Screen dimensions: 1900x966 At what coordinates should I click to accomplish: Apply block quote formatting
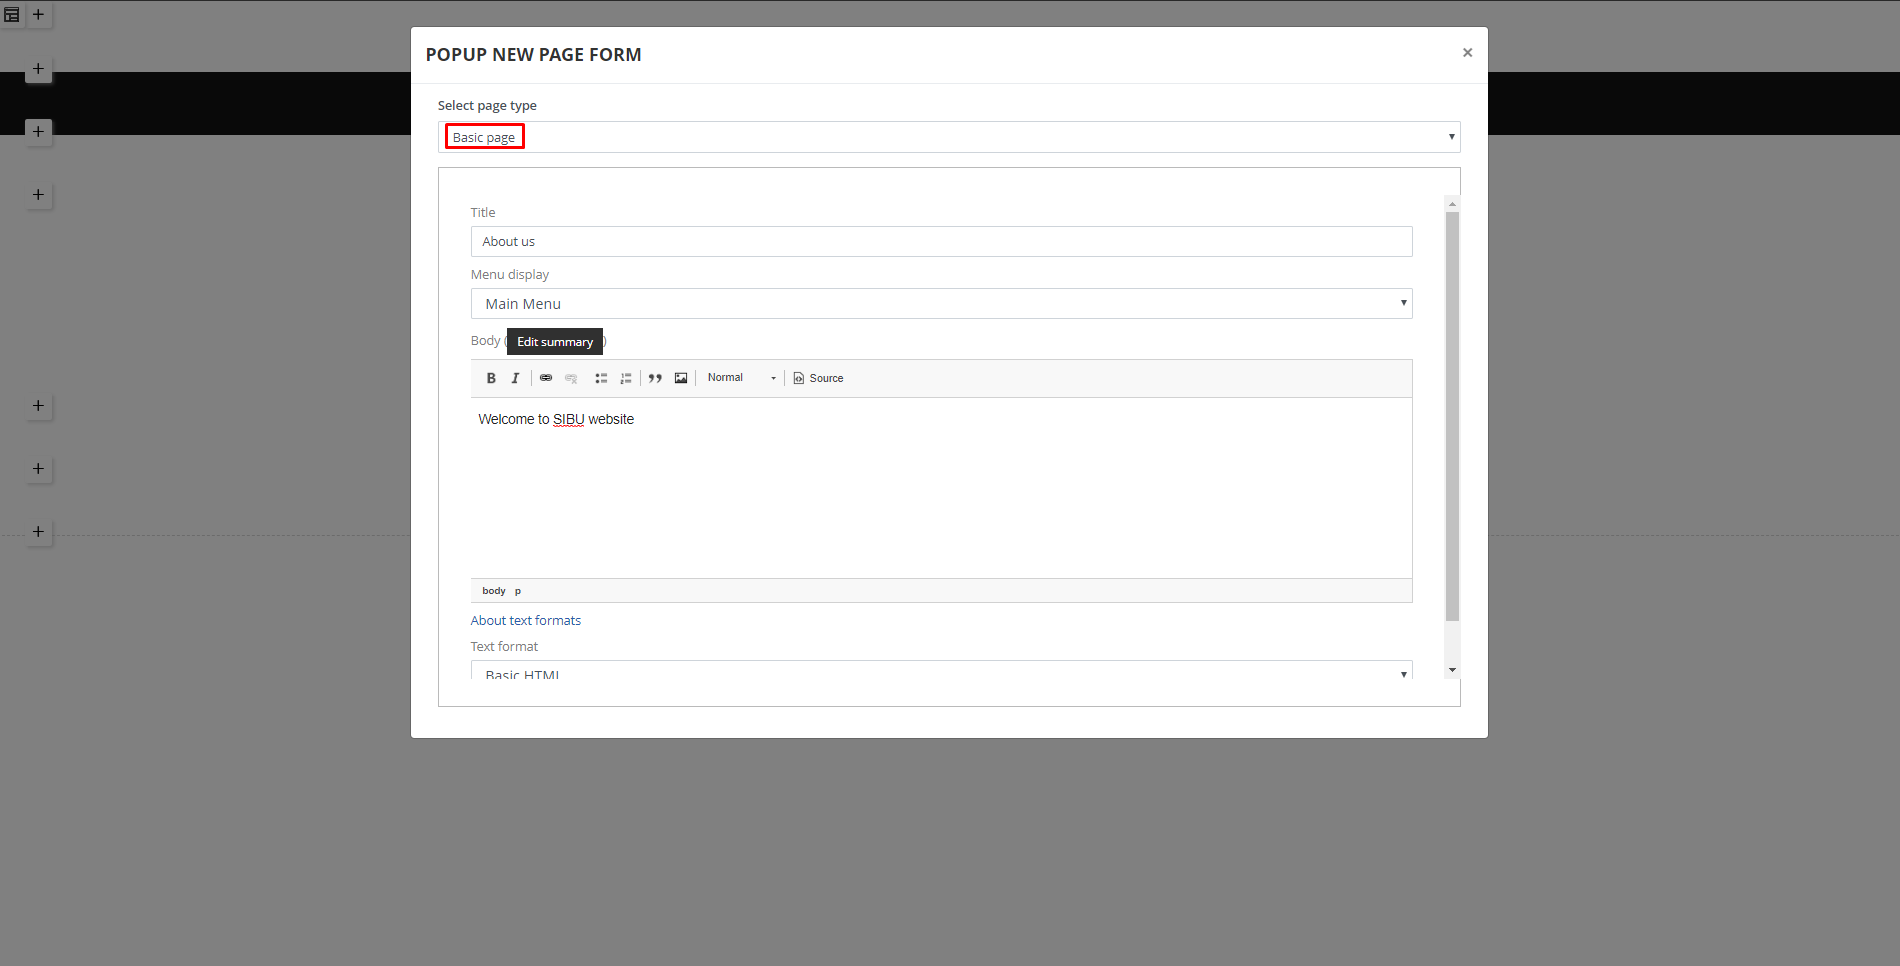[x=655, y=378]
